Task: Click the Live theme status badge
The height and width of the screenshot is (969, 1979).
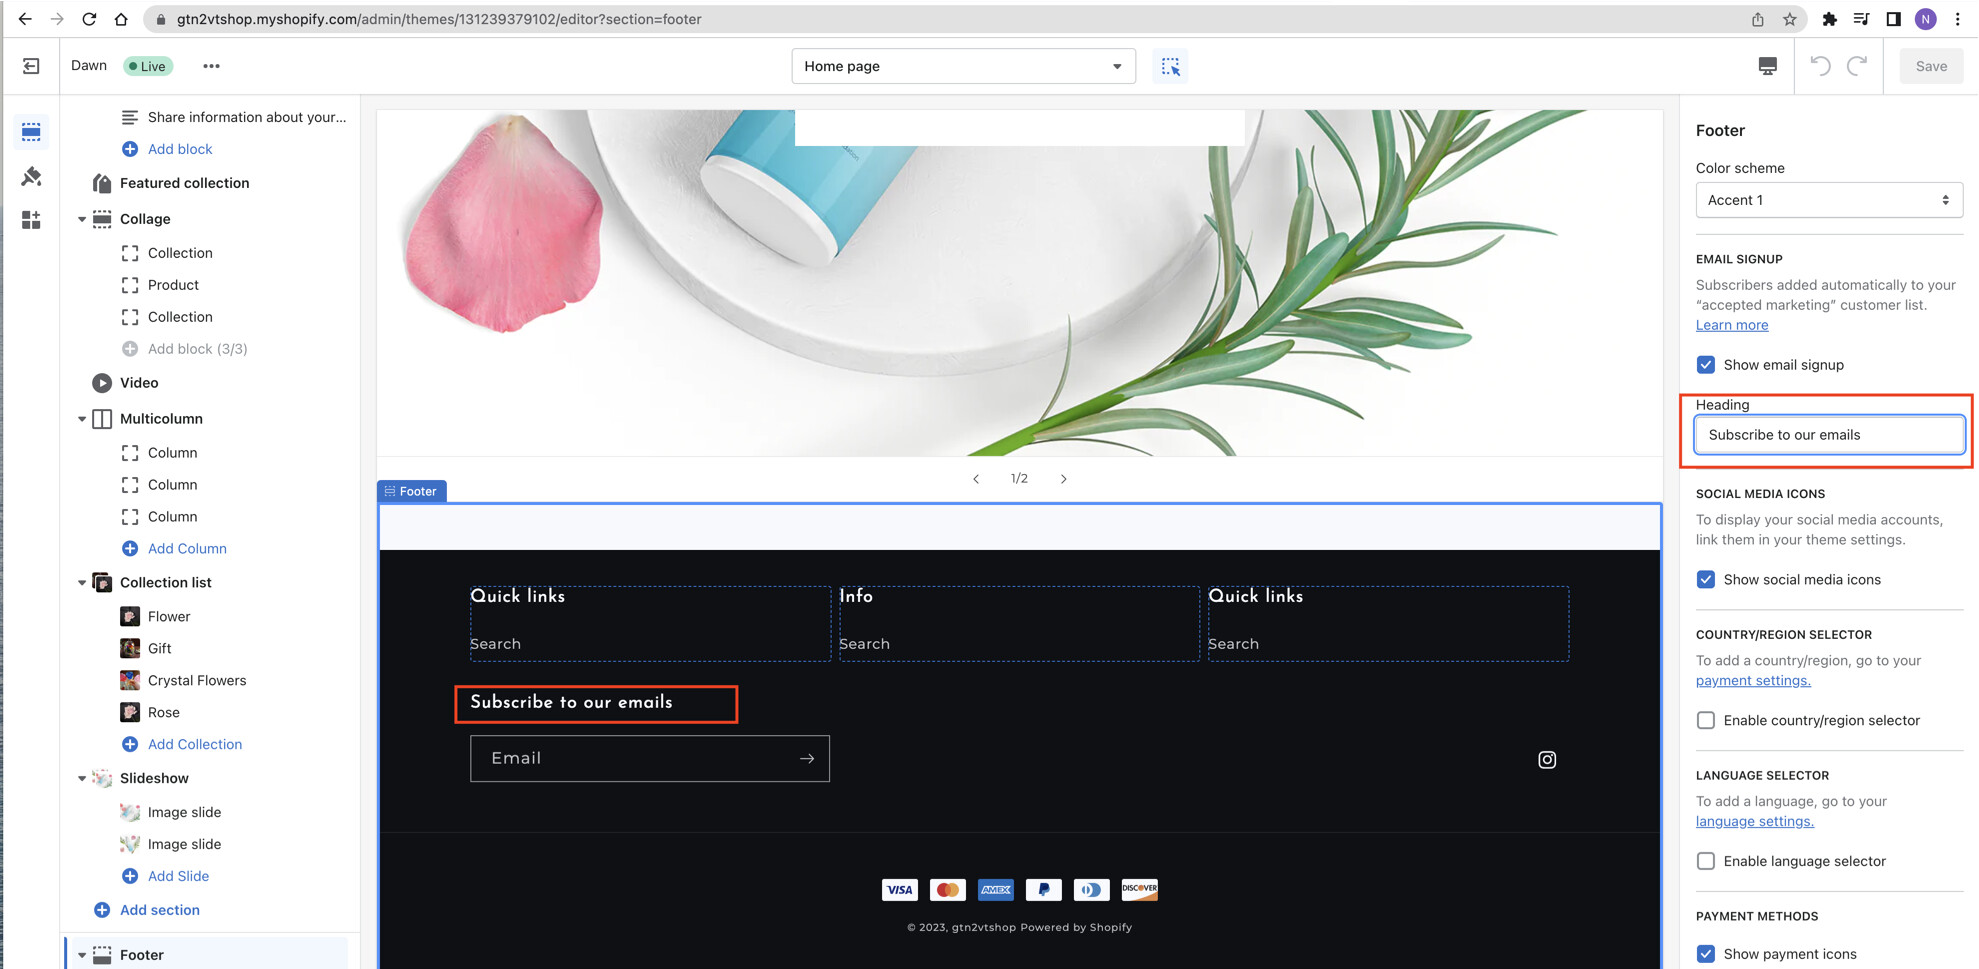Action: [148, 66]
